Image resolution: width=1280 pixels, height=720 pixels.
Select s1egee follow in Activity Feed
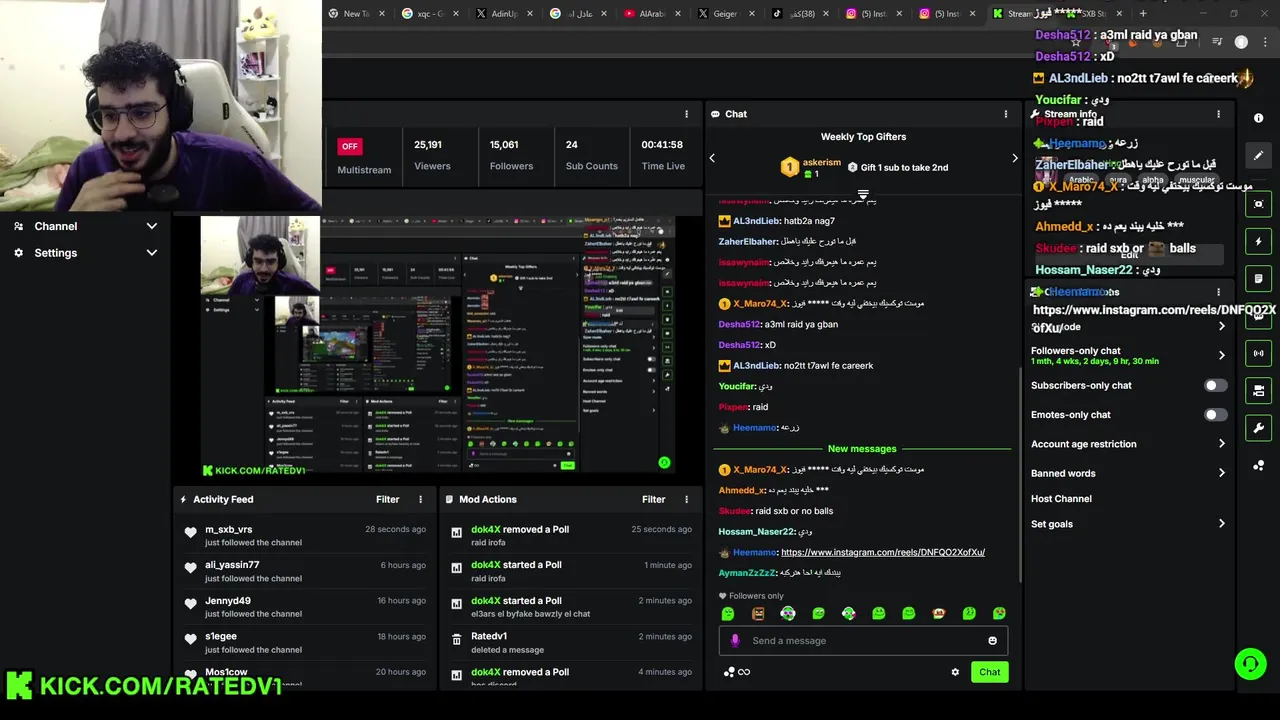pyautogui.click(x=305, y=643)
